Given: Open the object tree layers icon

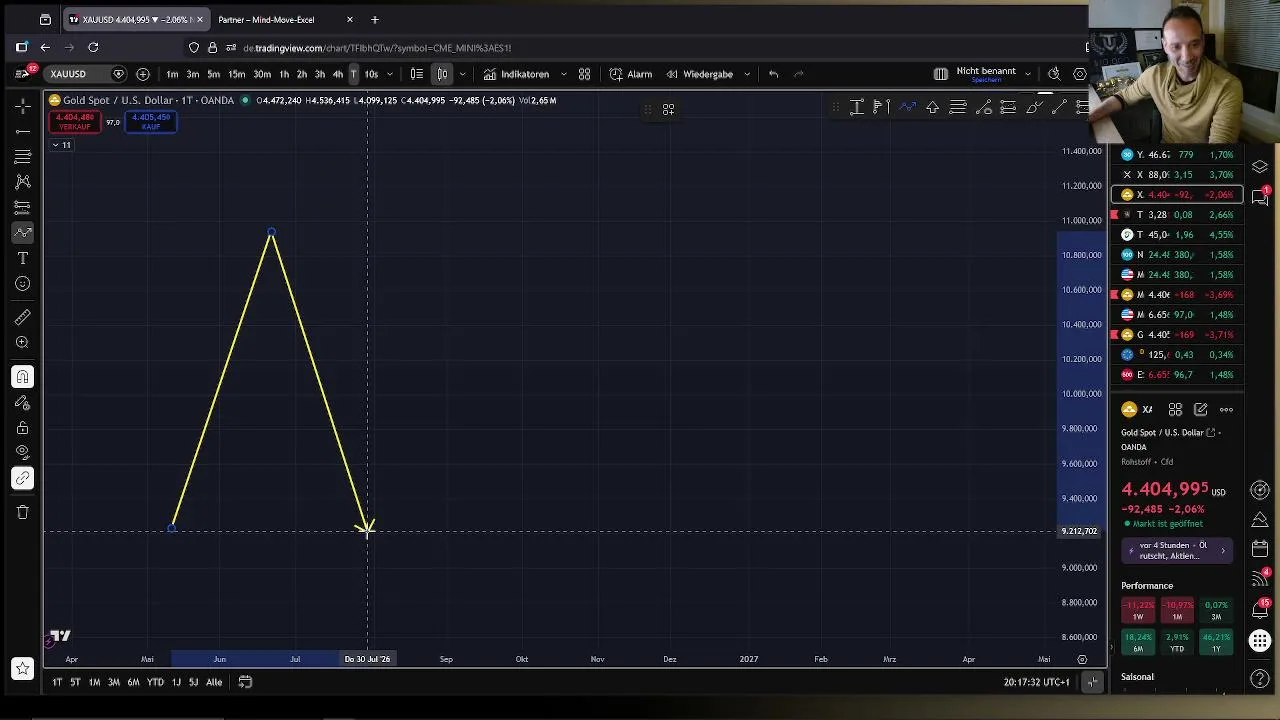Looking at the screenshot, I should [1260, 167].
